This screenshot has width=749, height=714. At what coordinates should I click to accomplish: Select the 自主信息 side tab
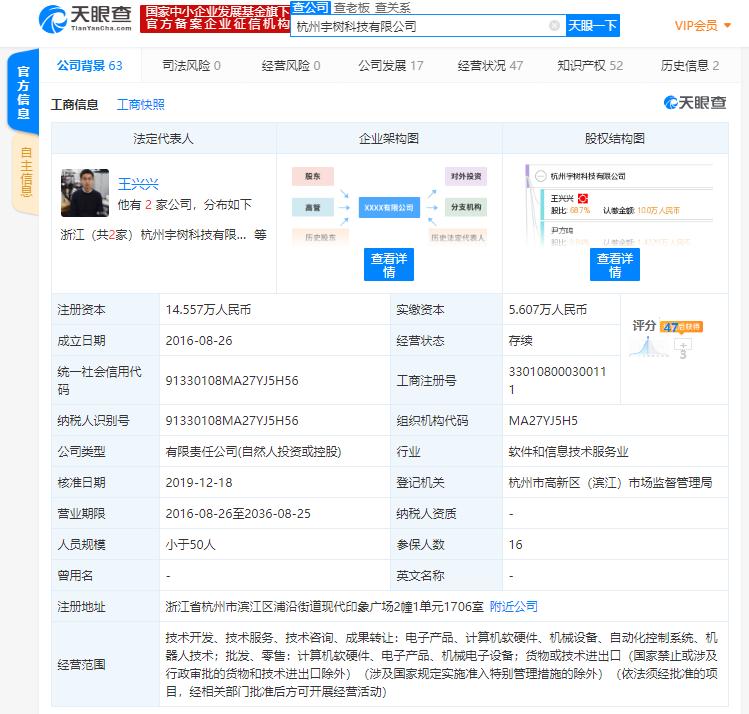(x=26, y=172)
